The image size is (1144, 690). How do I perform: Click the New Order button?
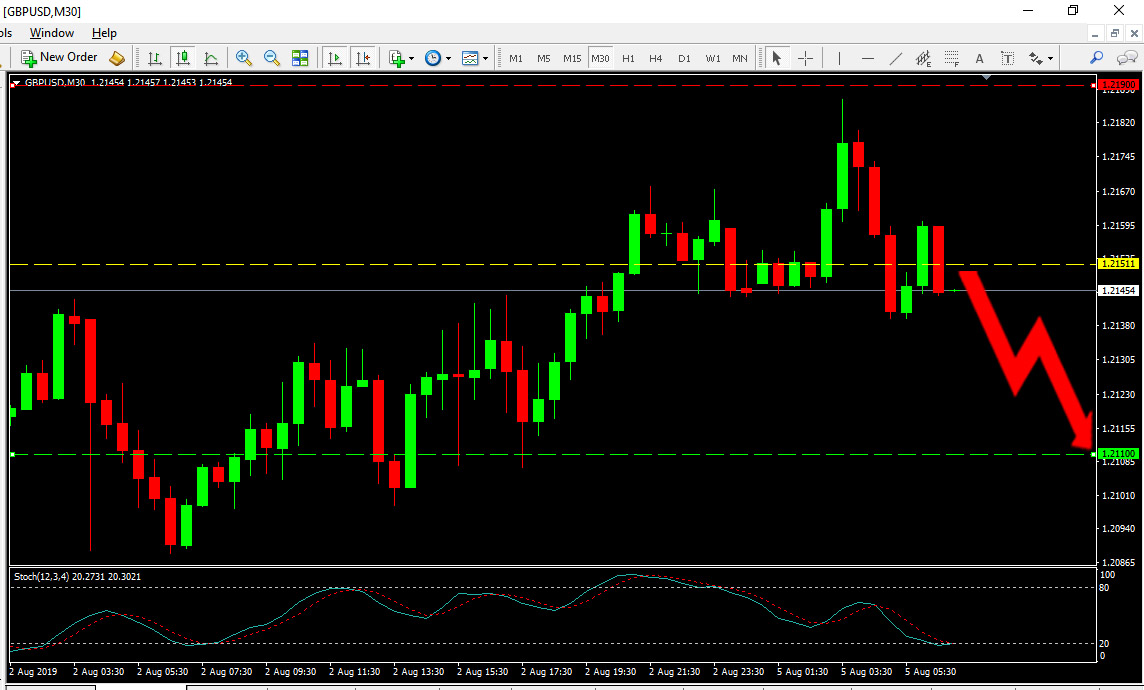point(60,58)
